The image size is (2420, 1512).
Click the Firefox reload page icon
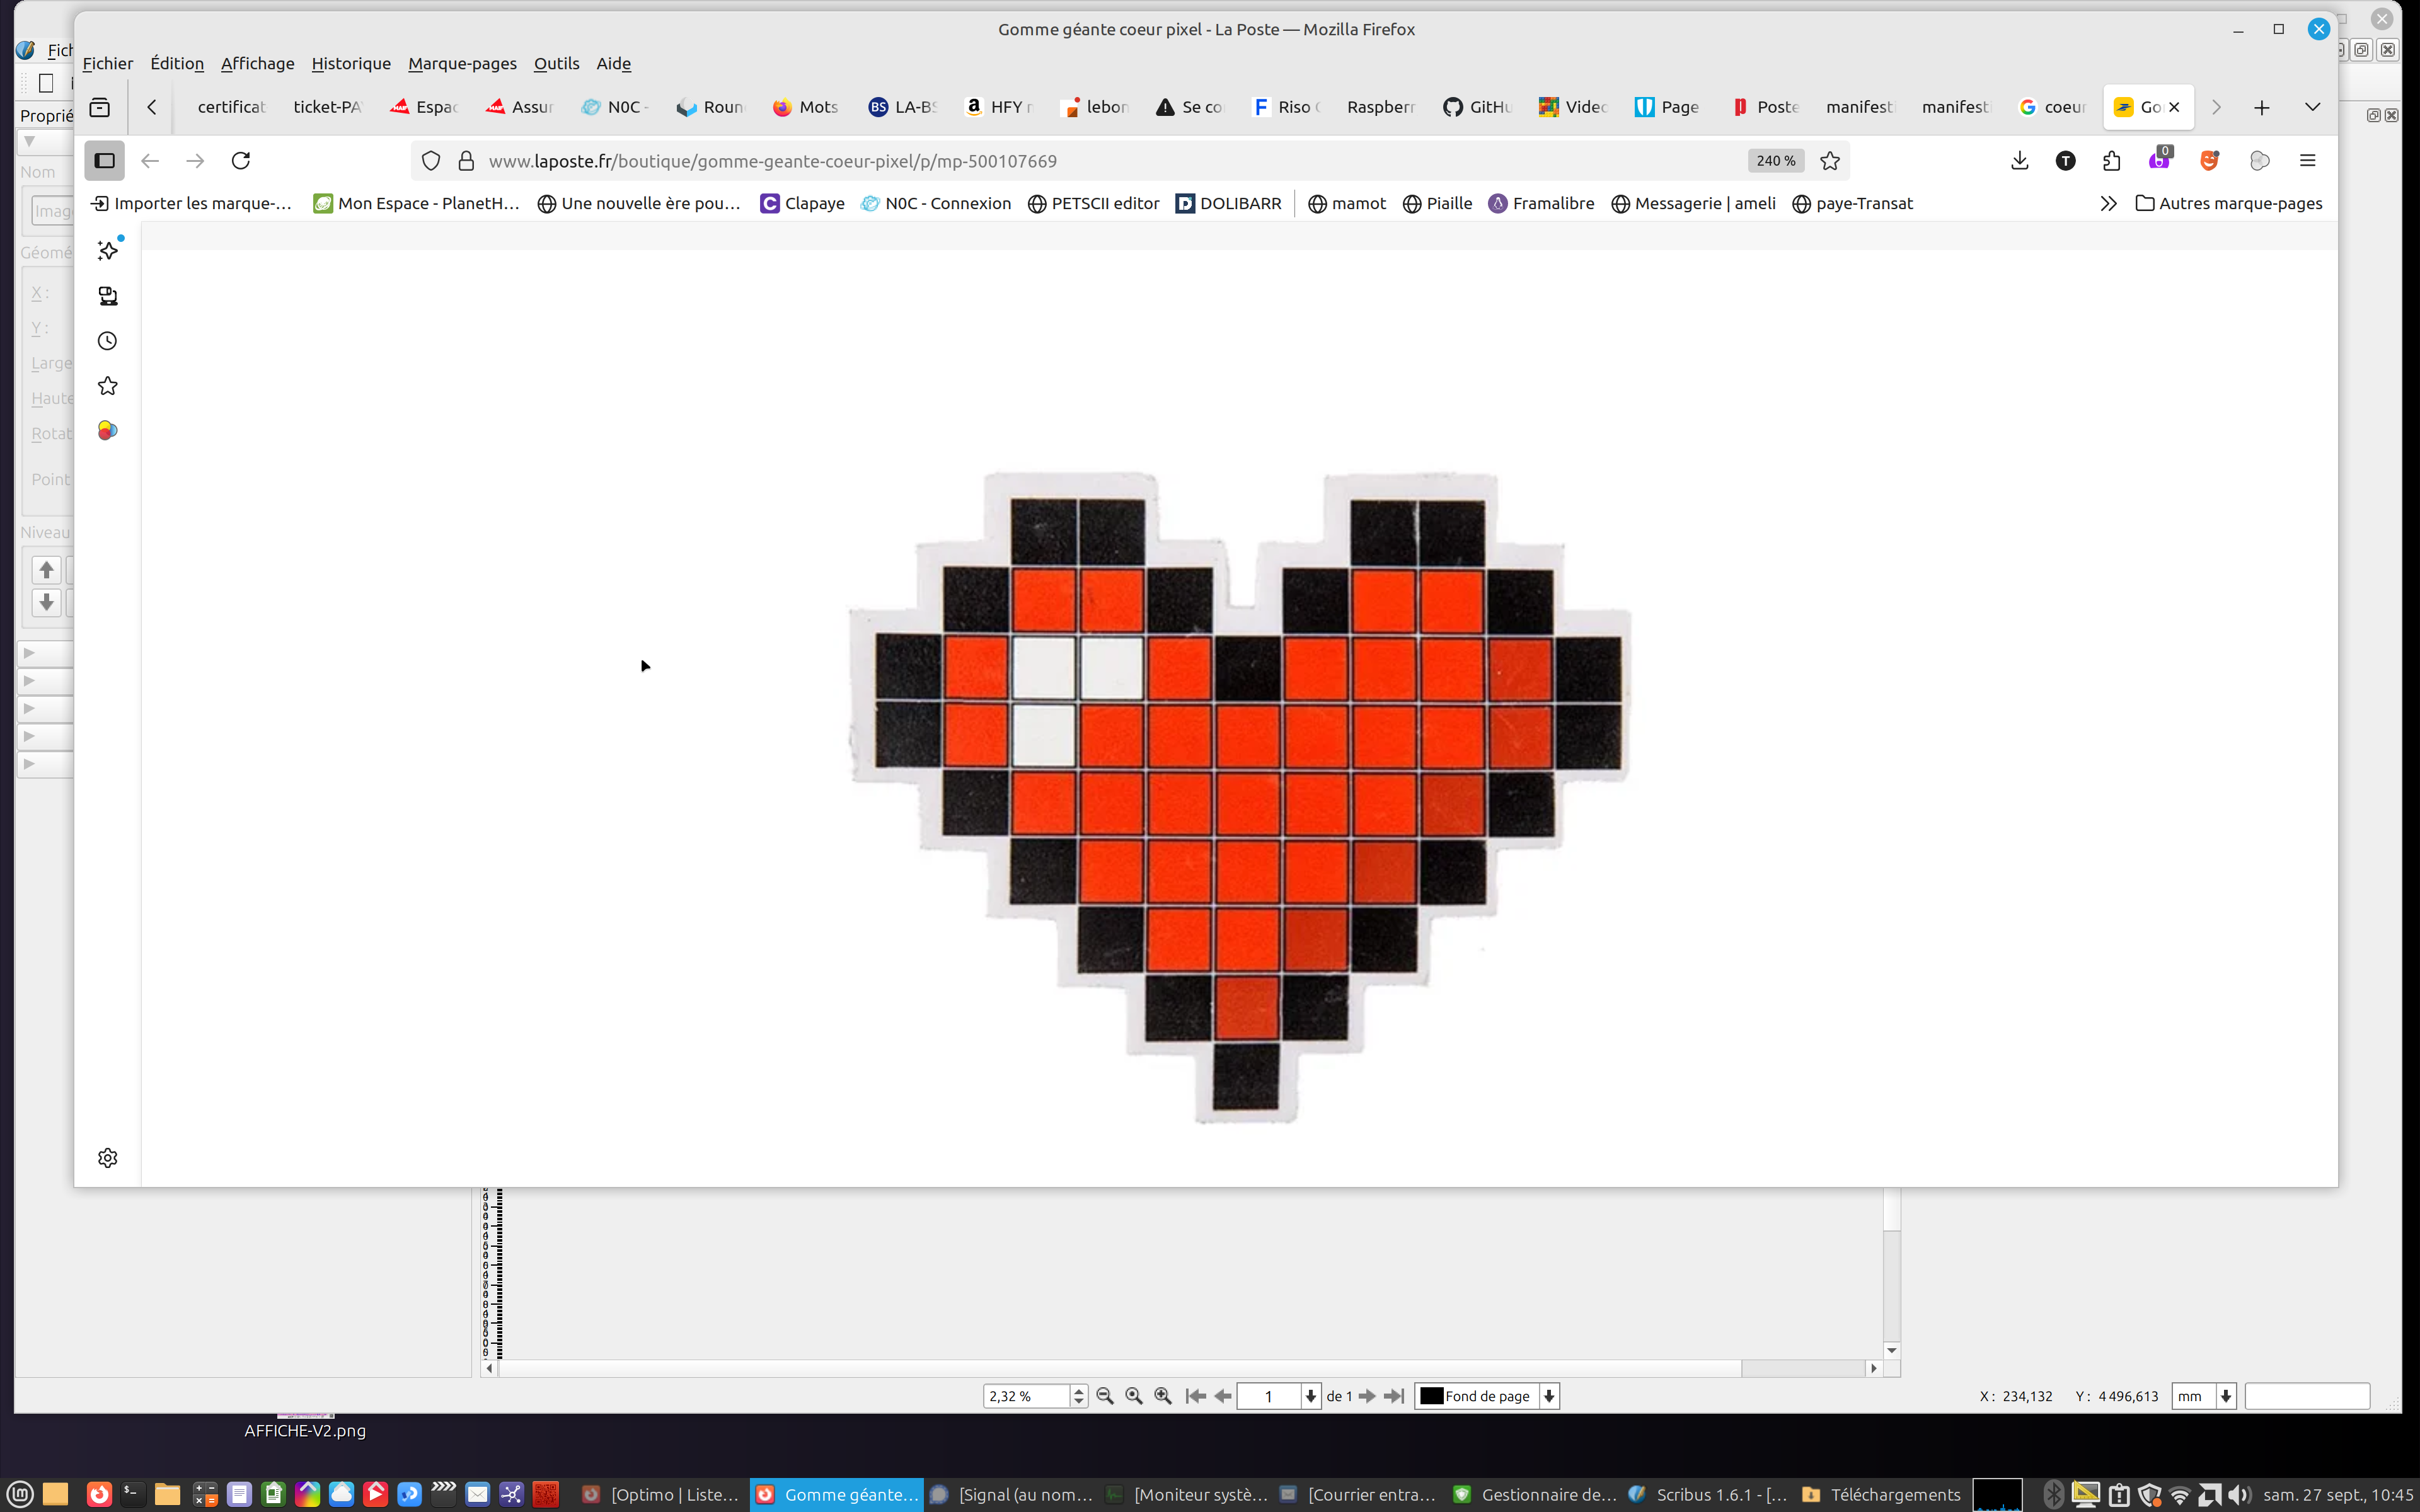point(241,161)
